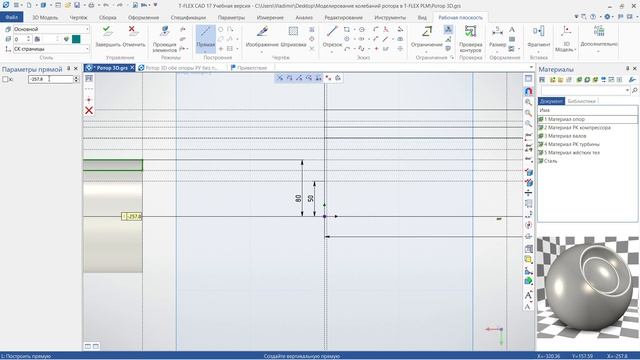Click the rectangle sketch tool icon
Image resolution: width=640 pixels, height=360 pixels.
(x=347, y=29)
